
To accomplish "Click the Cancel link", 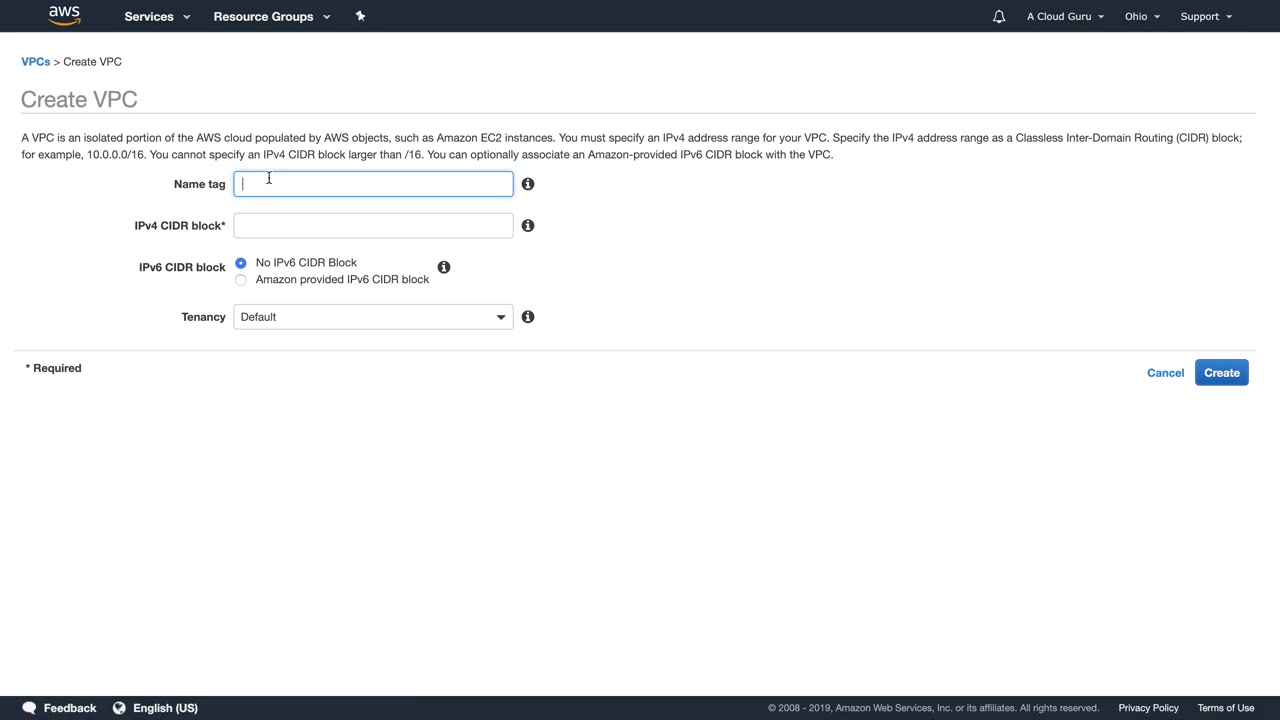I will click(1165, 373).
